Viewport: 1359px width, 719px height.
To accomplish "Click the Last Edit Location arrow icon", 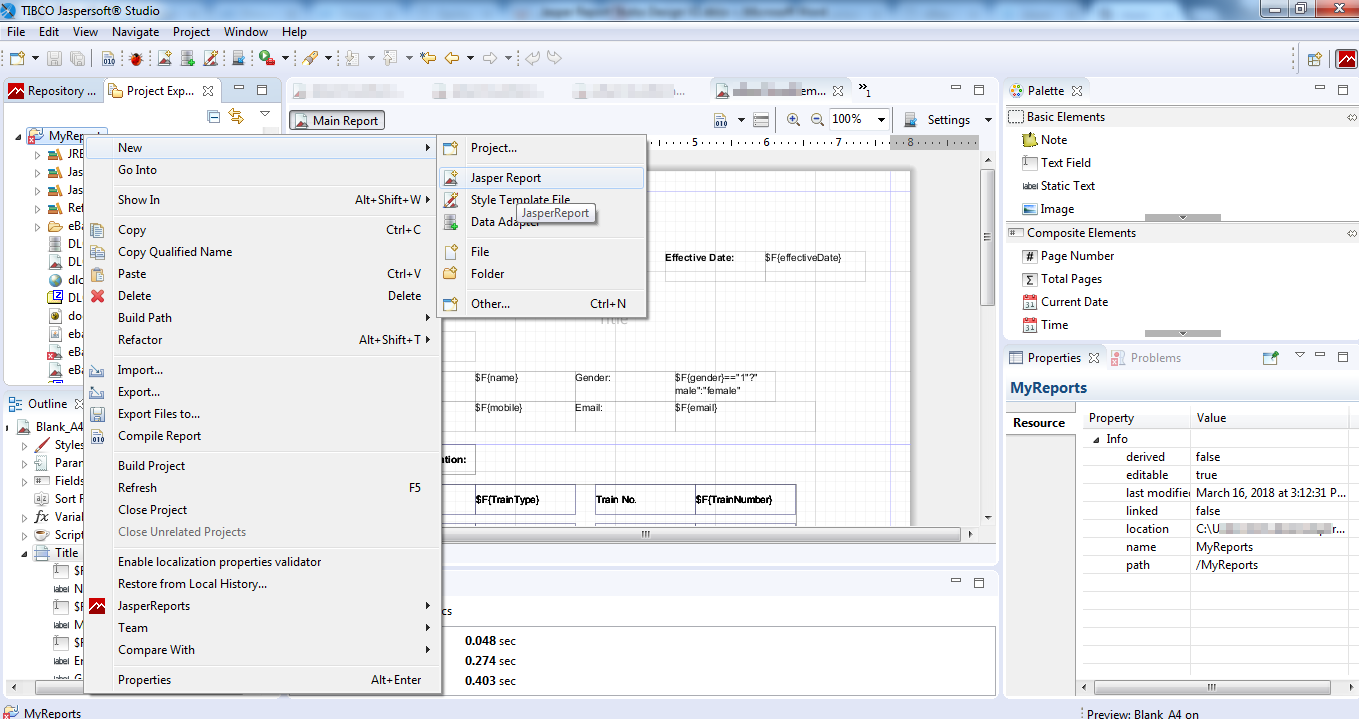I will 428,59.
